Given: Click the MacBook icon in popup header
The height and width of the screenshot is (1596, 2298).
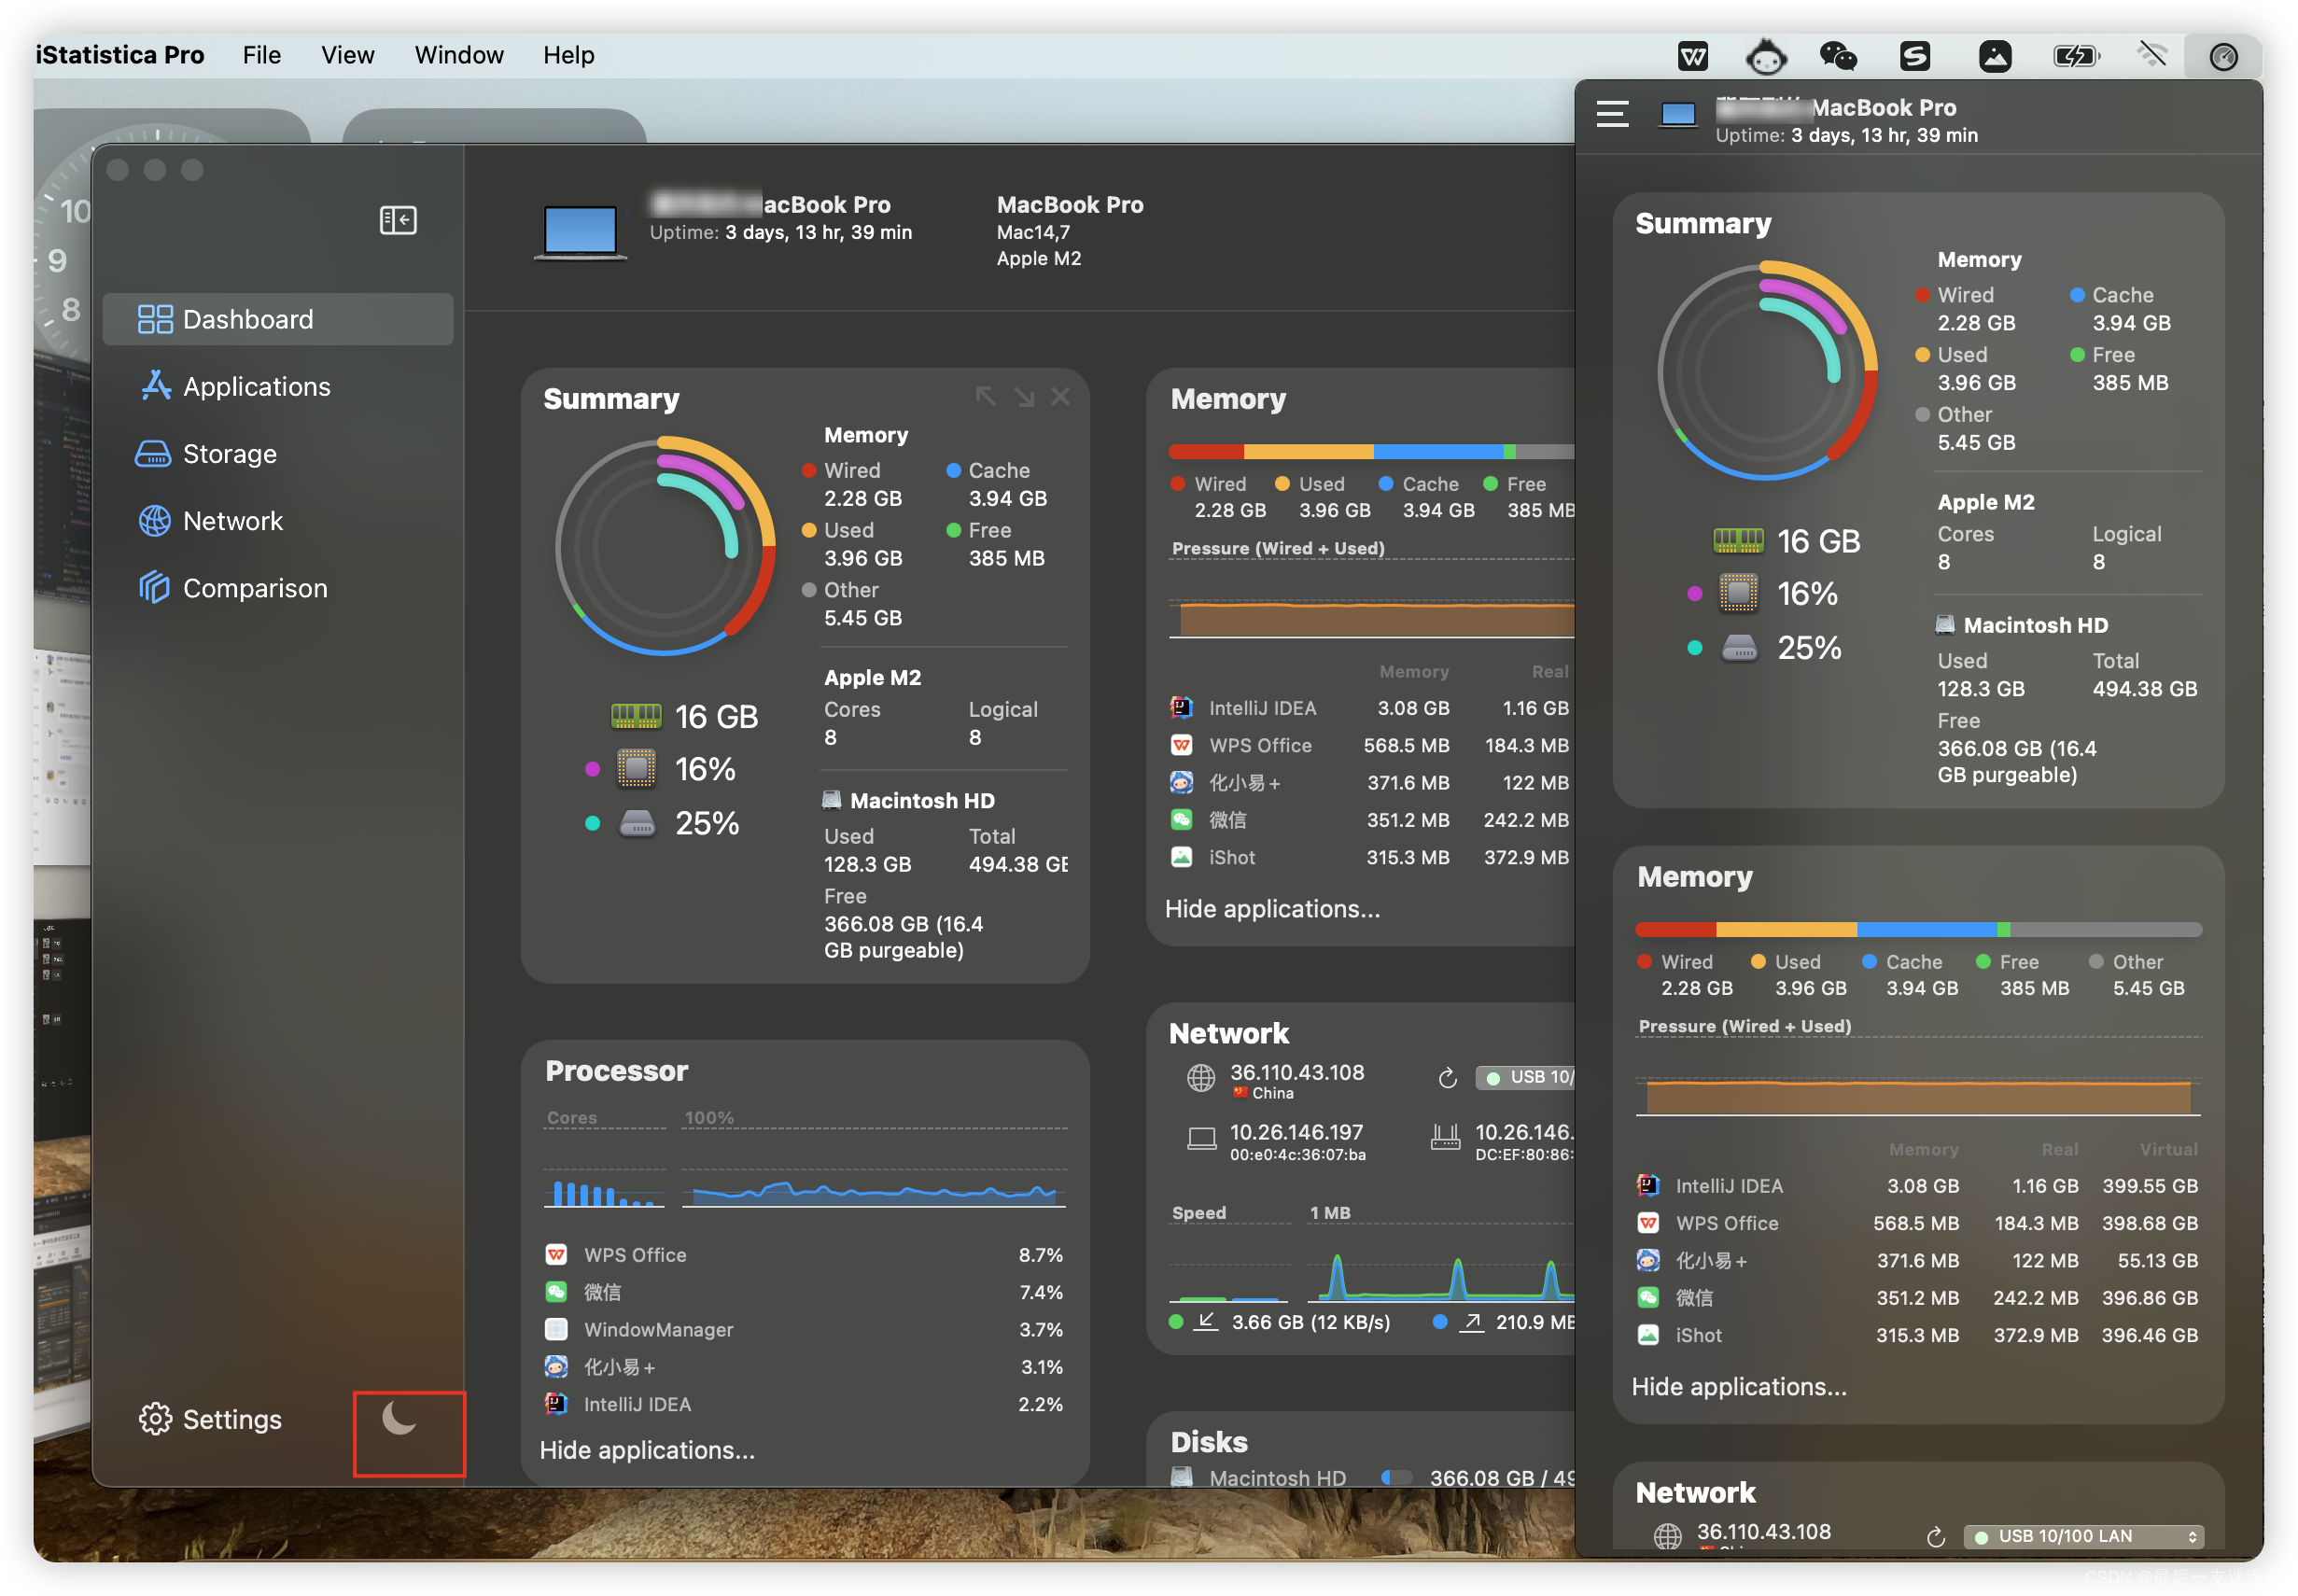Looking at the screenshot, I should click(x=1677, y=115).
